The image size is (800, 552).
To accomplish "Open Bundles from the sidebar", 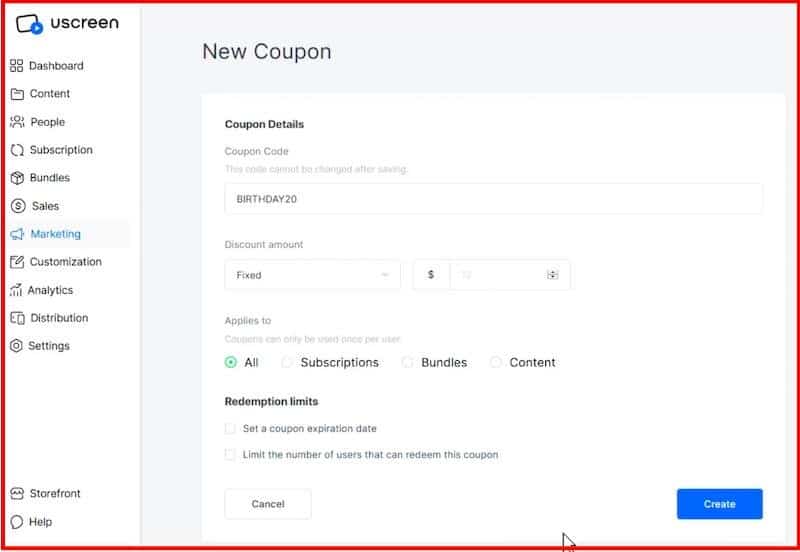I will pyautogui.click(x=49, y=178).
